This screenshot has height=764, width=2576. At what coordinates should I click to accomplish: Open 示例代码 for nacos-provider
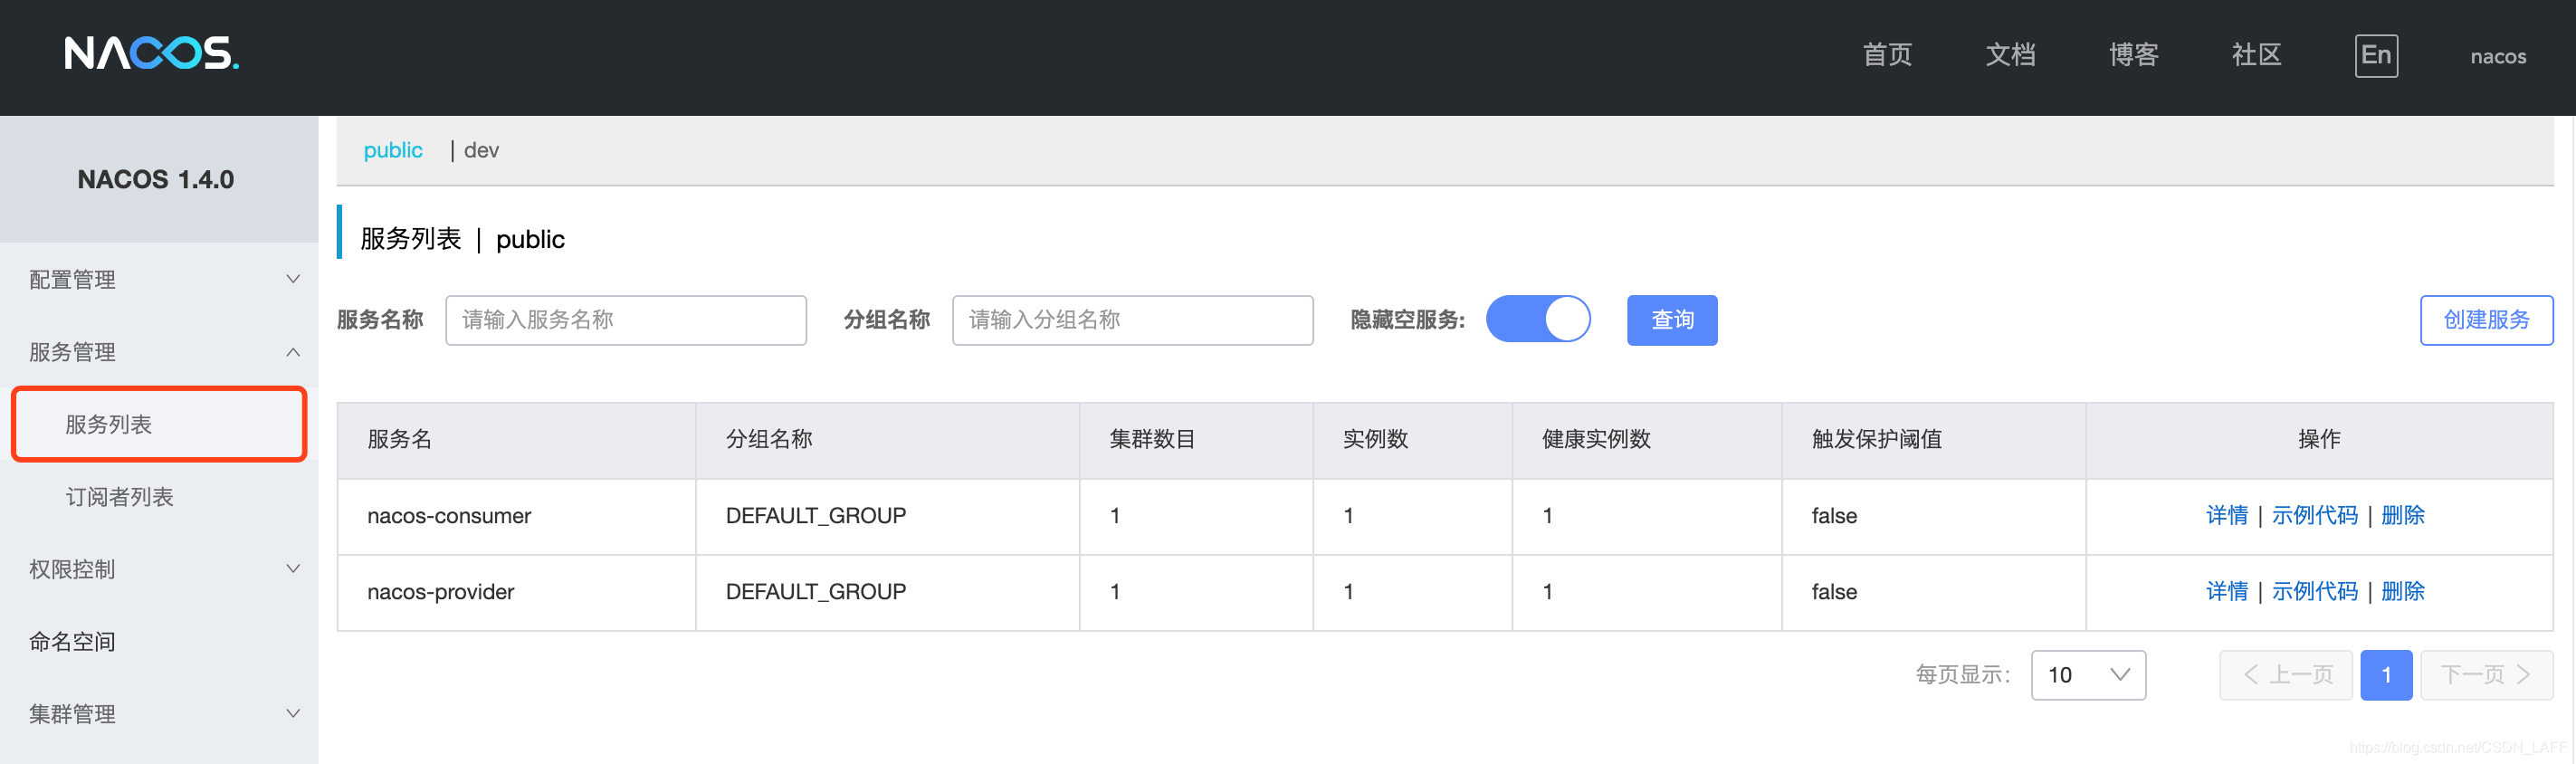click(2314, 592)
